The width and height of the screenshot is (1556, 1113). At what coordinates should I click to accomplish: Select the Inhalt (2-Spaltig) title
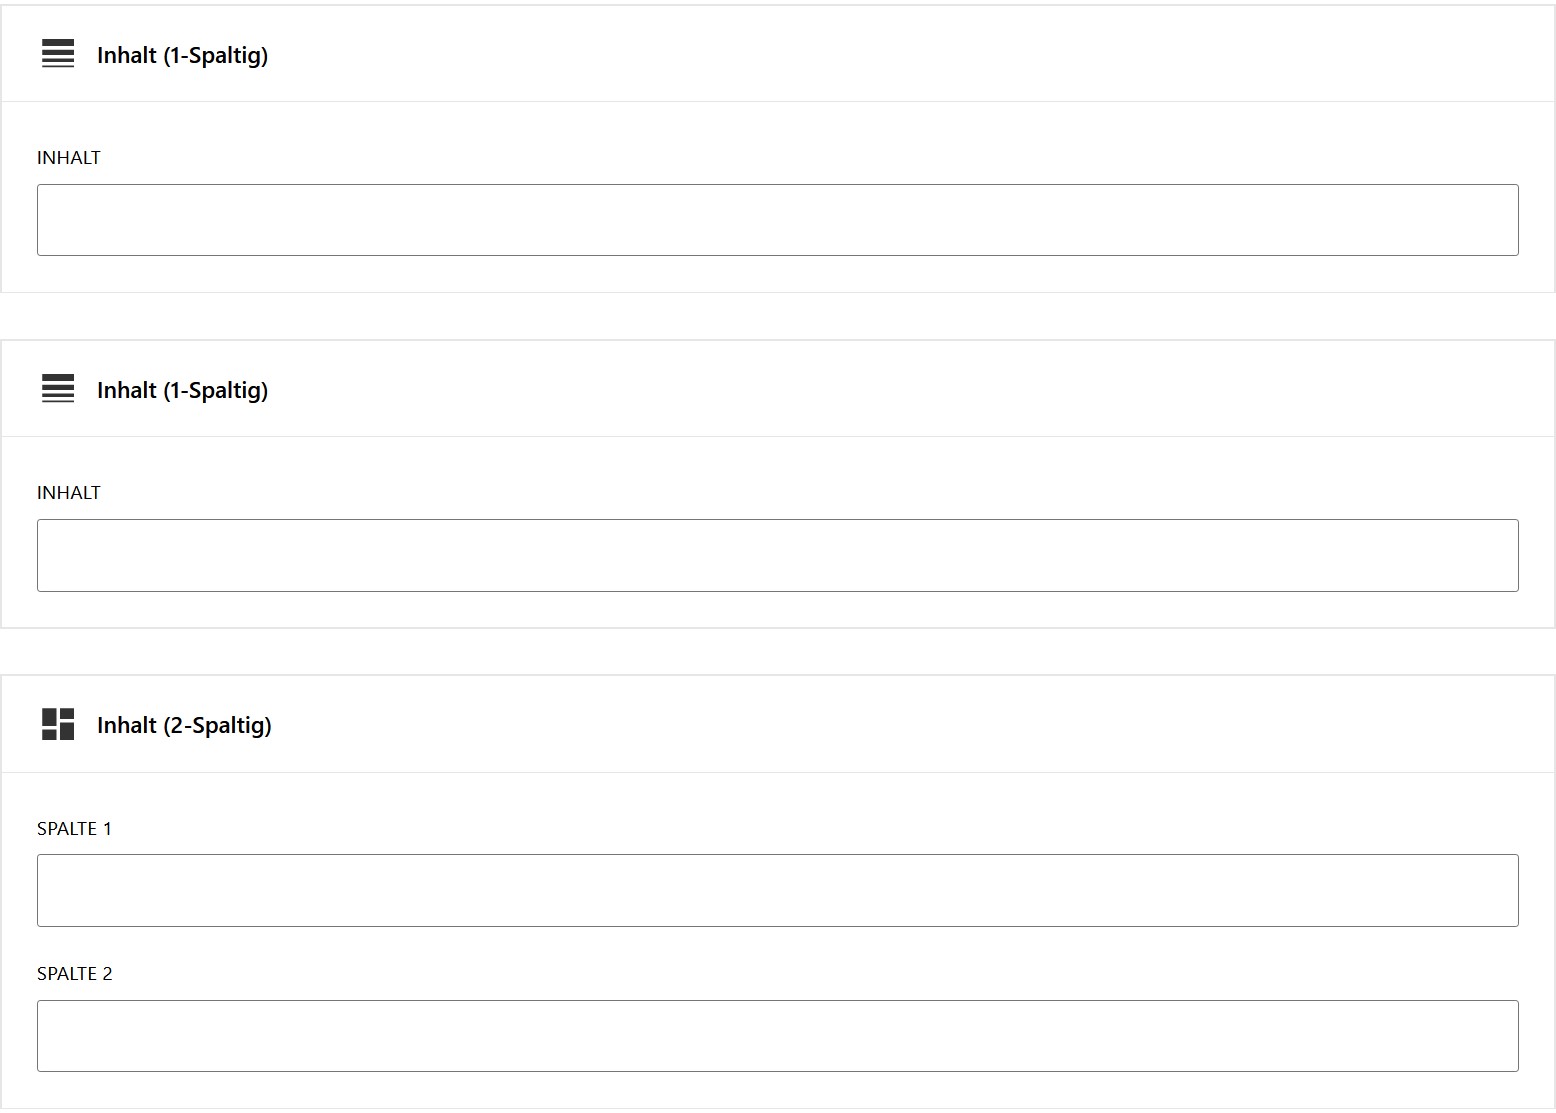184,725
